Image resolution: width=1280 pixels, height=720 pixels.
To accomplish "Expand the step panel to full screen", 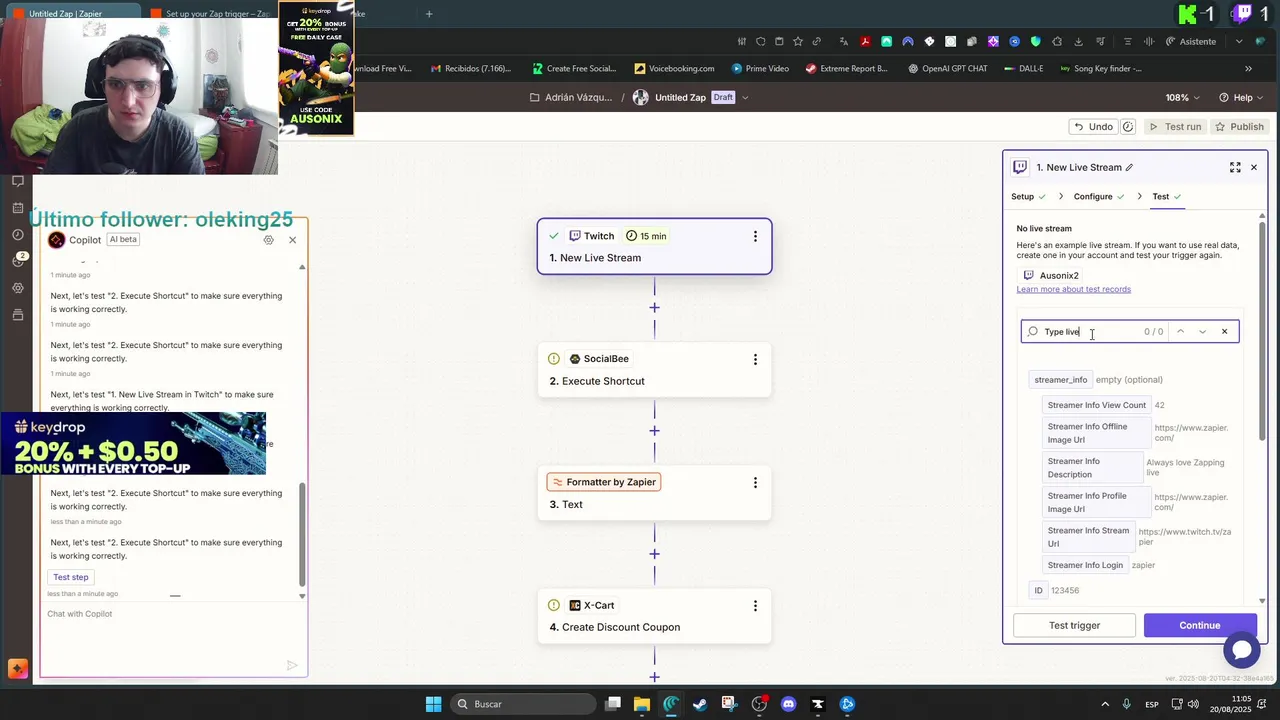I will (1235, 167).
